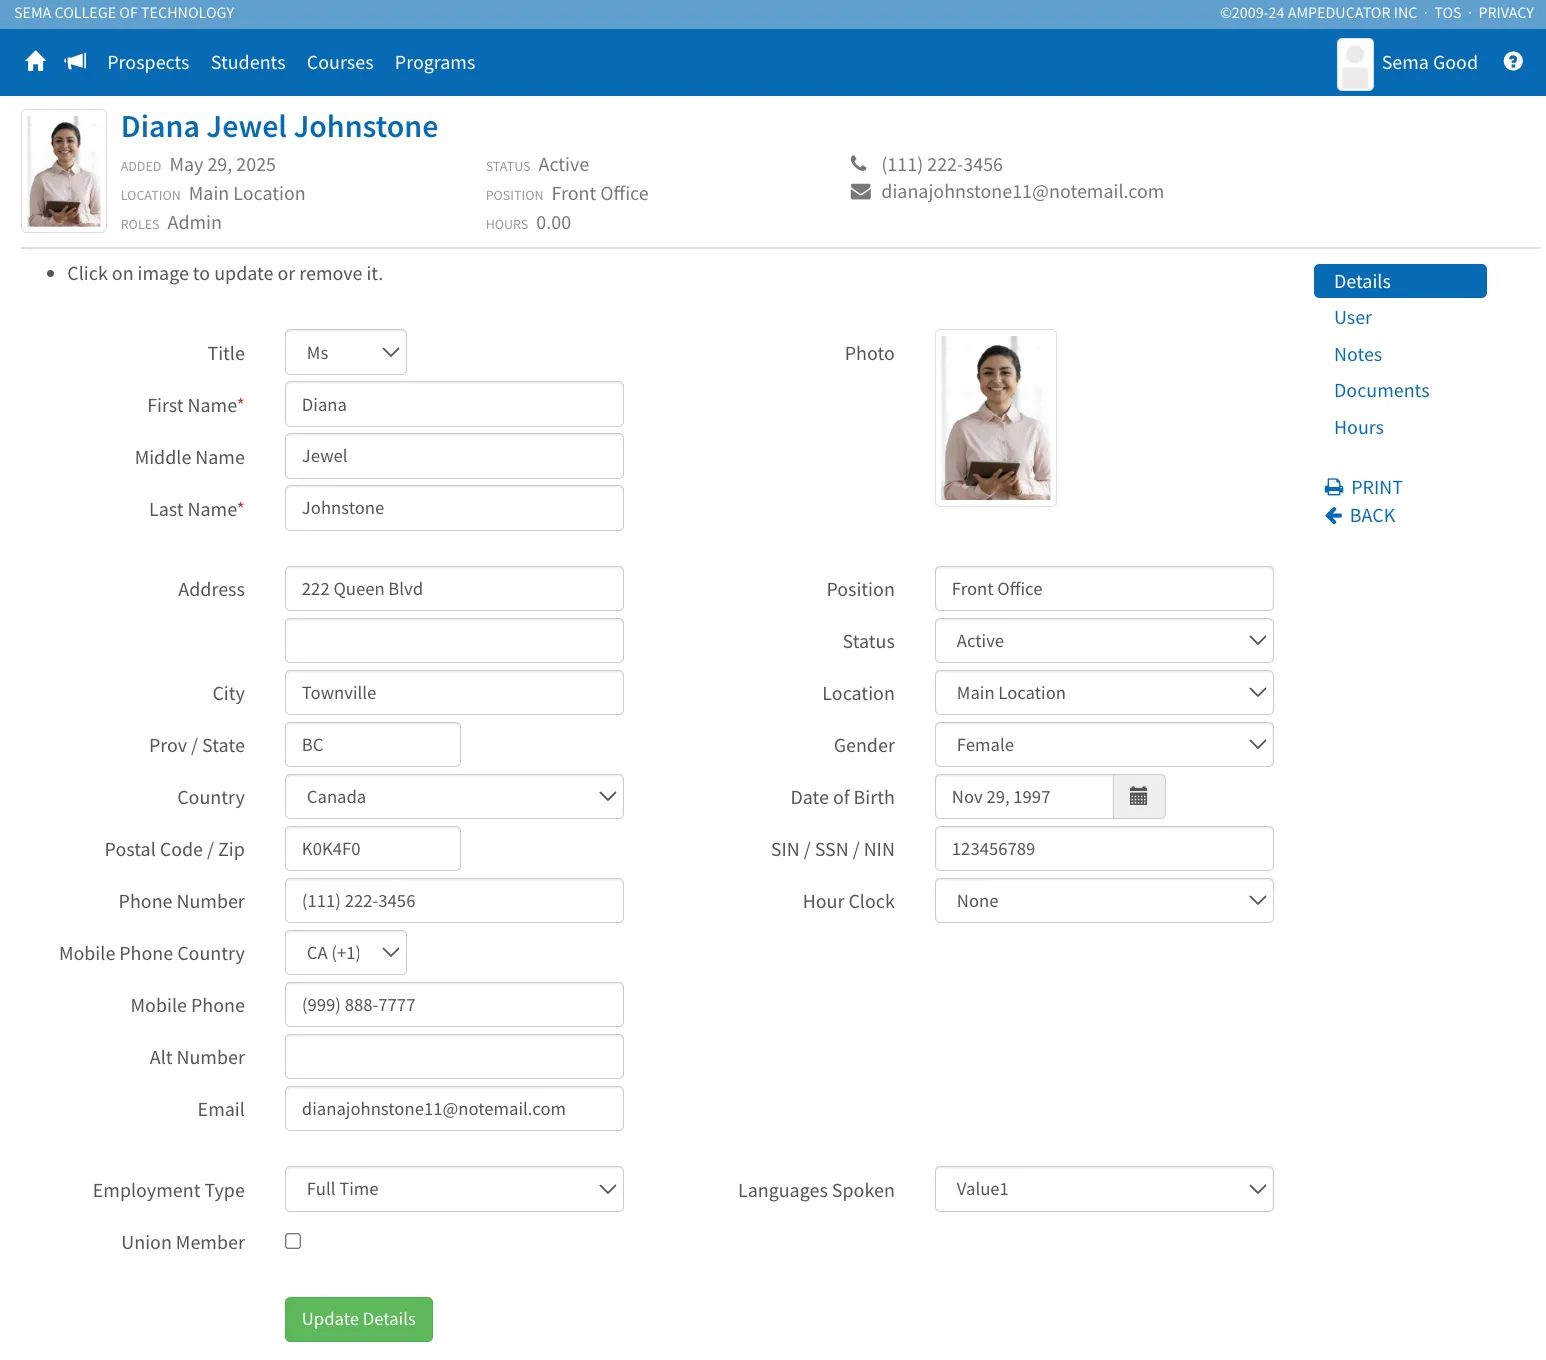The width and height of the screenshot is (1546, 1360).
Task: Open the help question mark icon
Action: [1513, 62]
